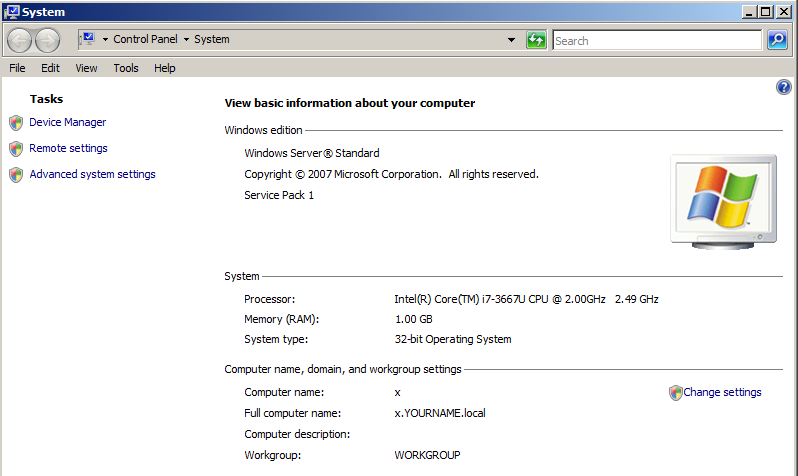Click the Back navigation arrow button
The image size is (798, 476).
[19, 40]
